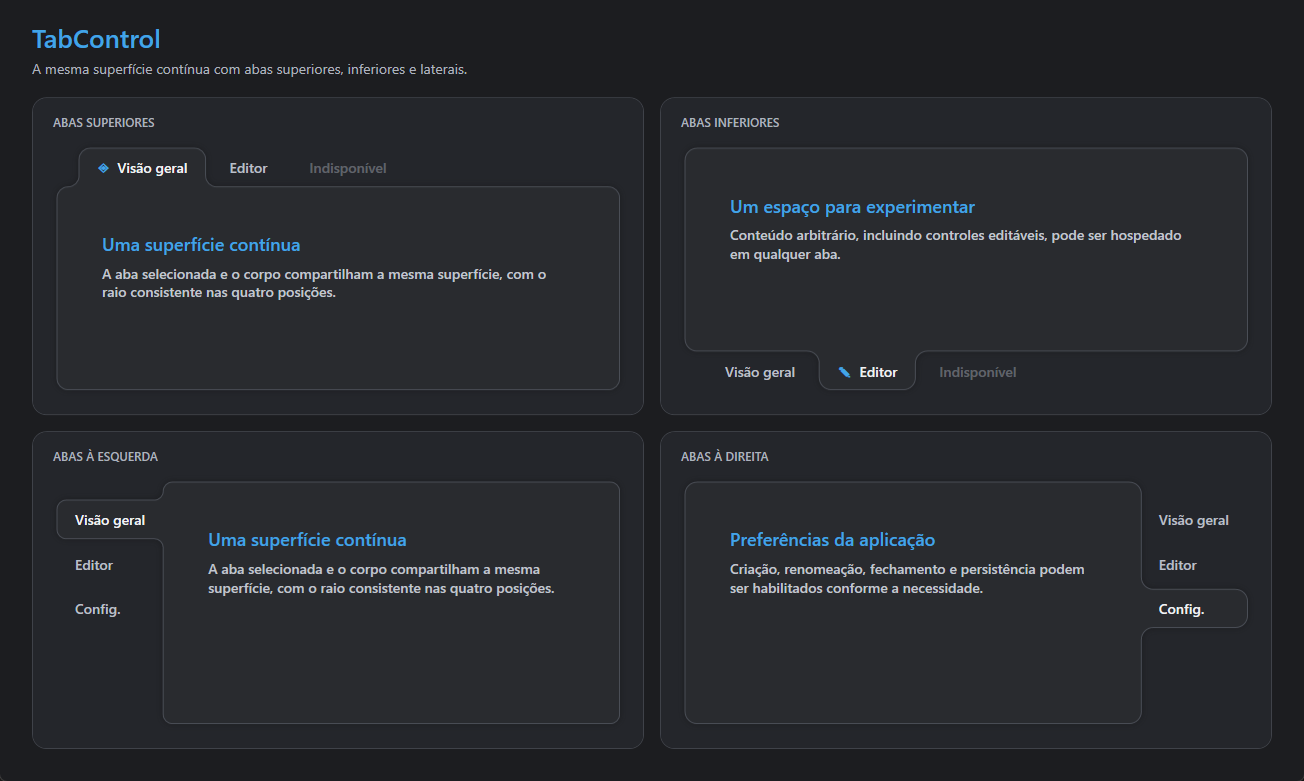Viewport: 1304px width, 781px height.
Task: Select Visão geral tab in Abas à Direita
Action: click(1194, 520)
